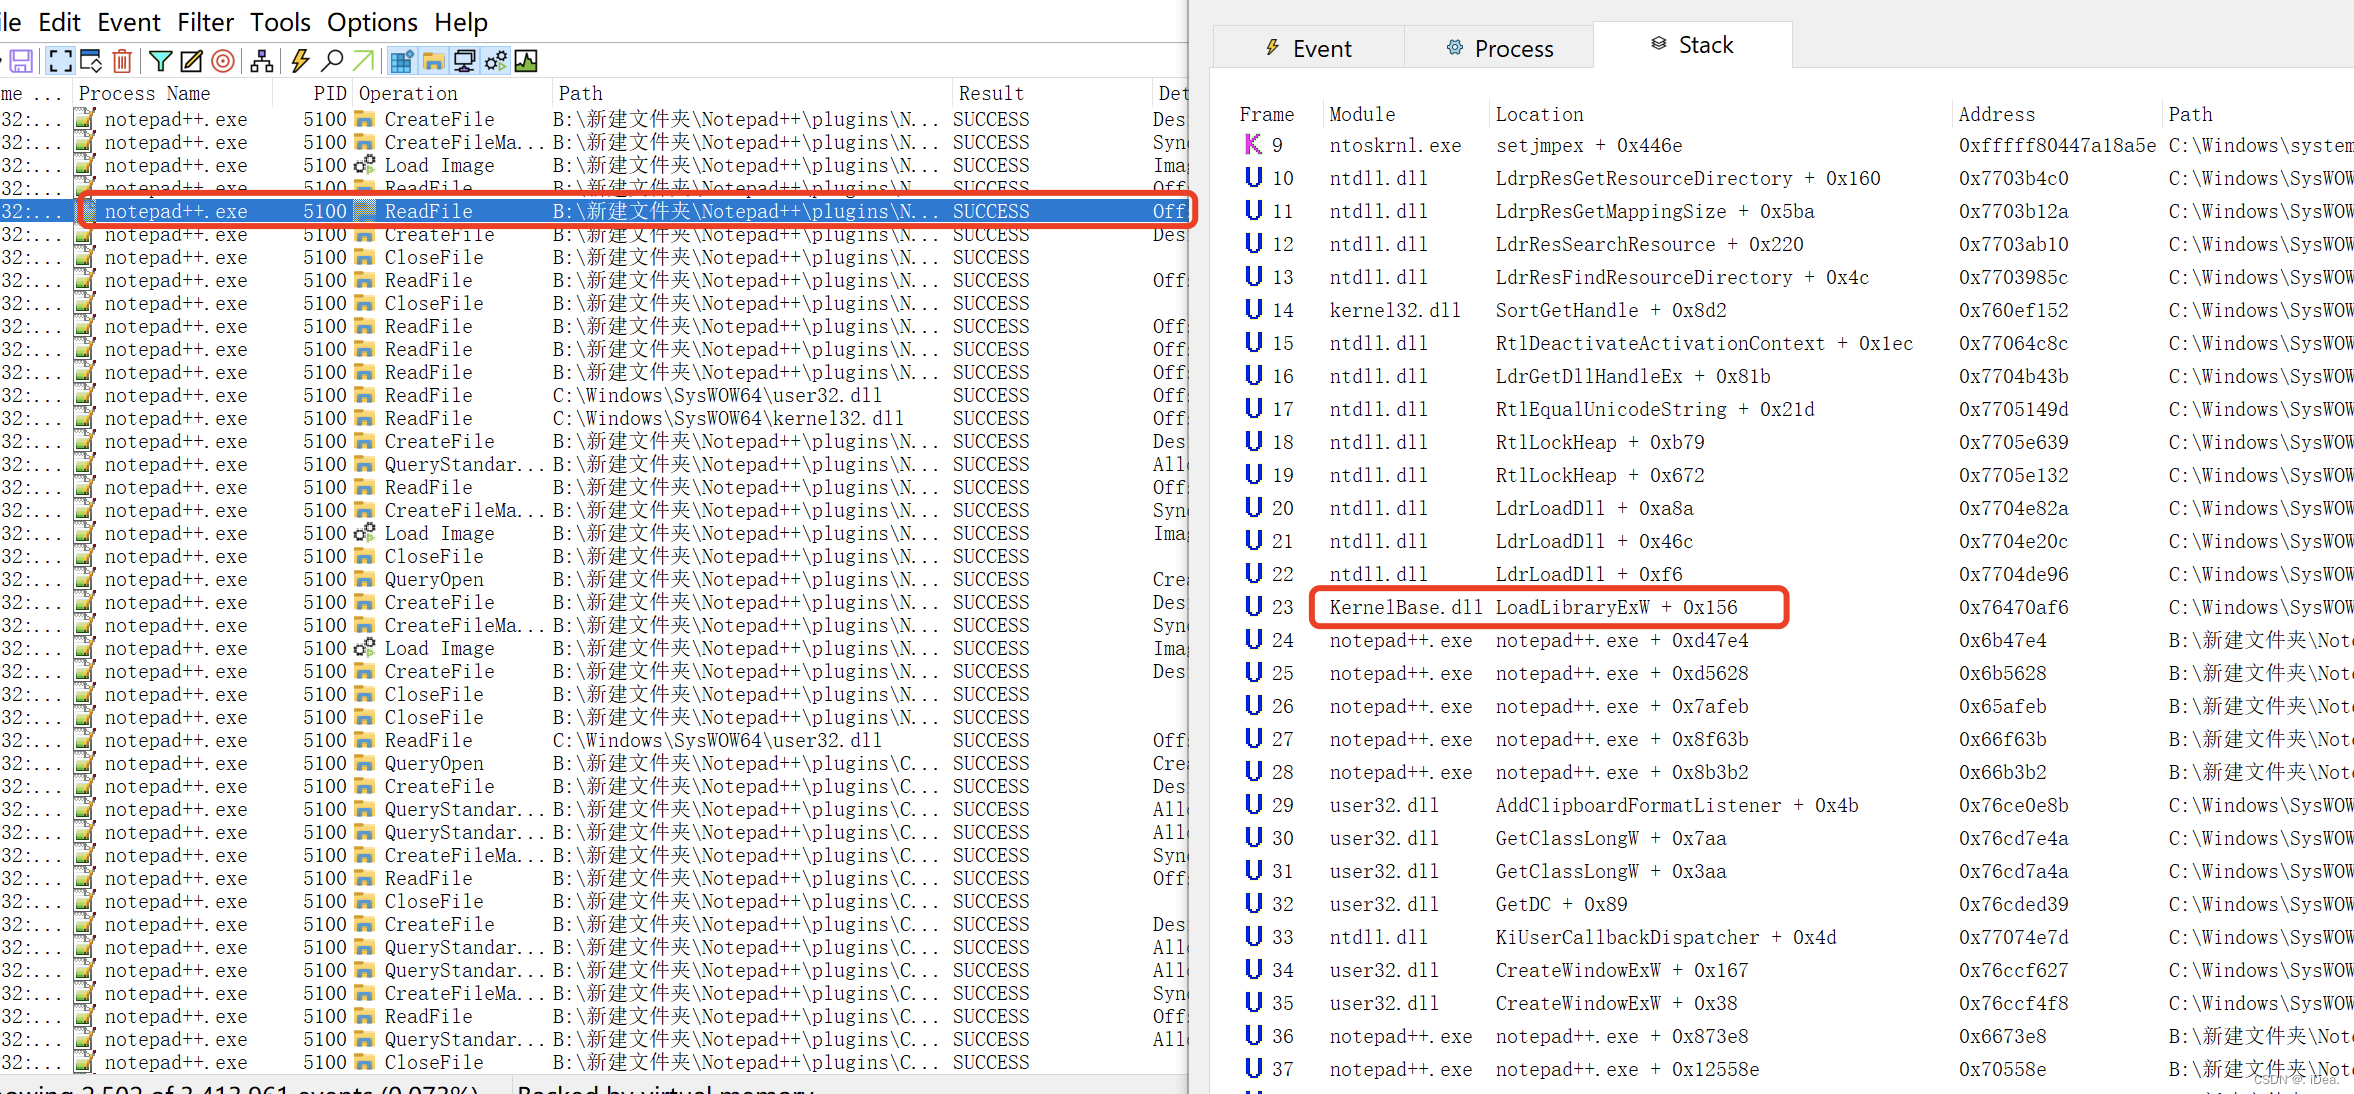The width and height of the screenshot is (2354, 1094).
Task: Click U icon of frame 37
Action: pyautogui.click(x=1253, y=1069)
